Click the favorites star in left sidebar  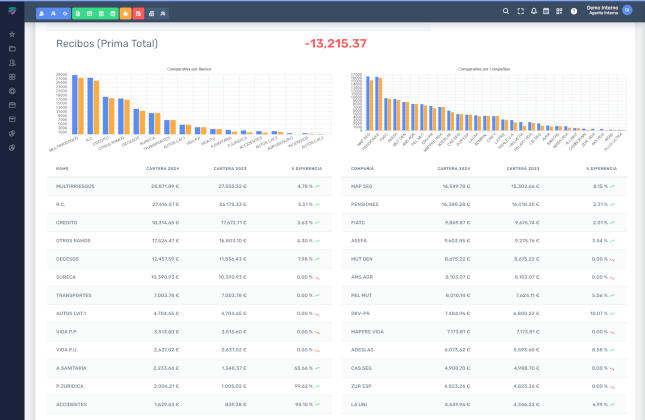pyautogui.click(x=12, y=34)
